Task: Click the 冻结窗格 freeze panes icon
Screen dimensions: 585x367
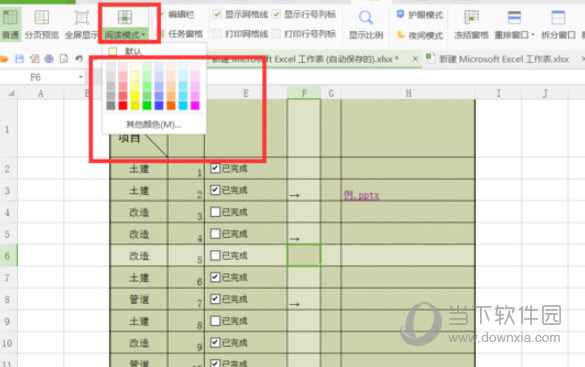Action: point(471,18)
